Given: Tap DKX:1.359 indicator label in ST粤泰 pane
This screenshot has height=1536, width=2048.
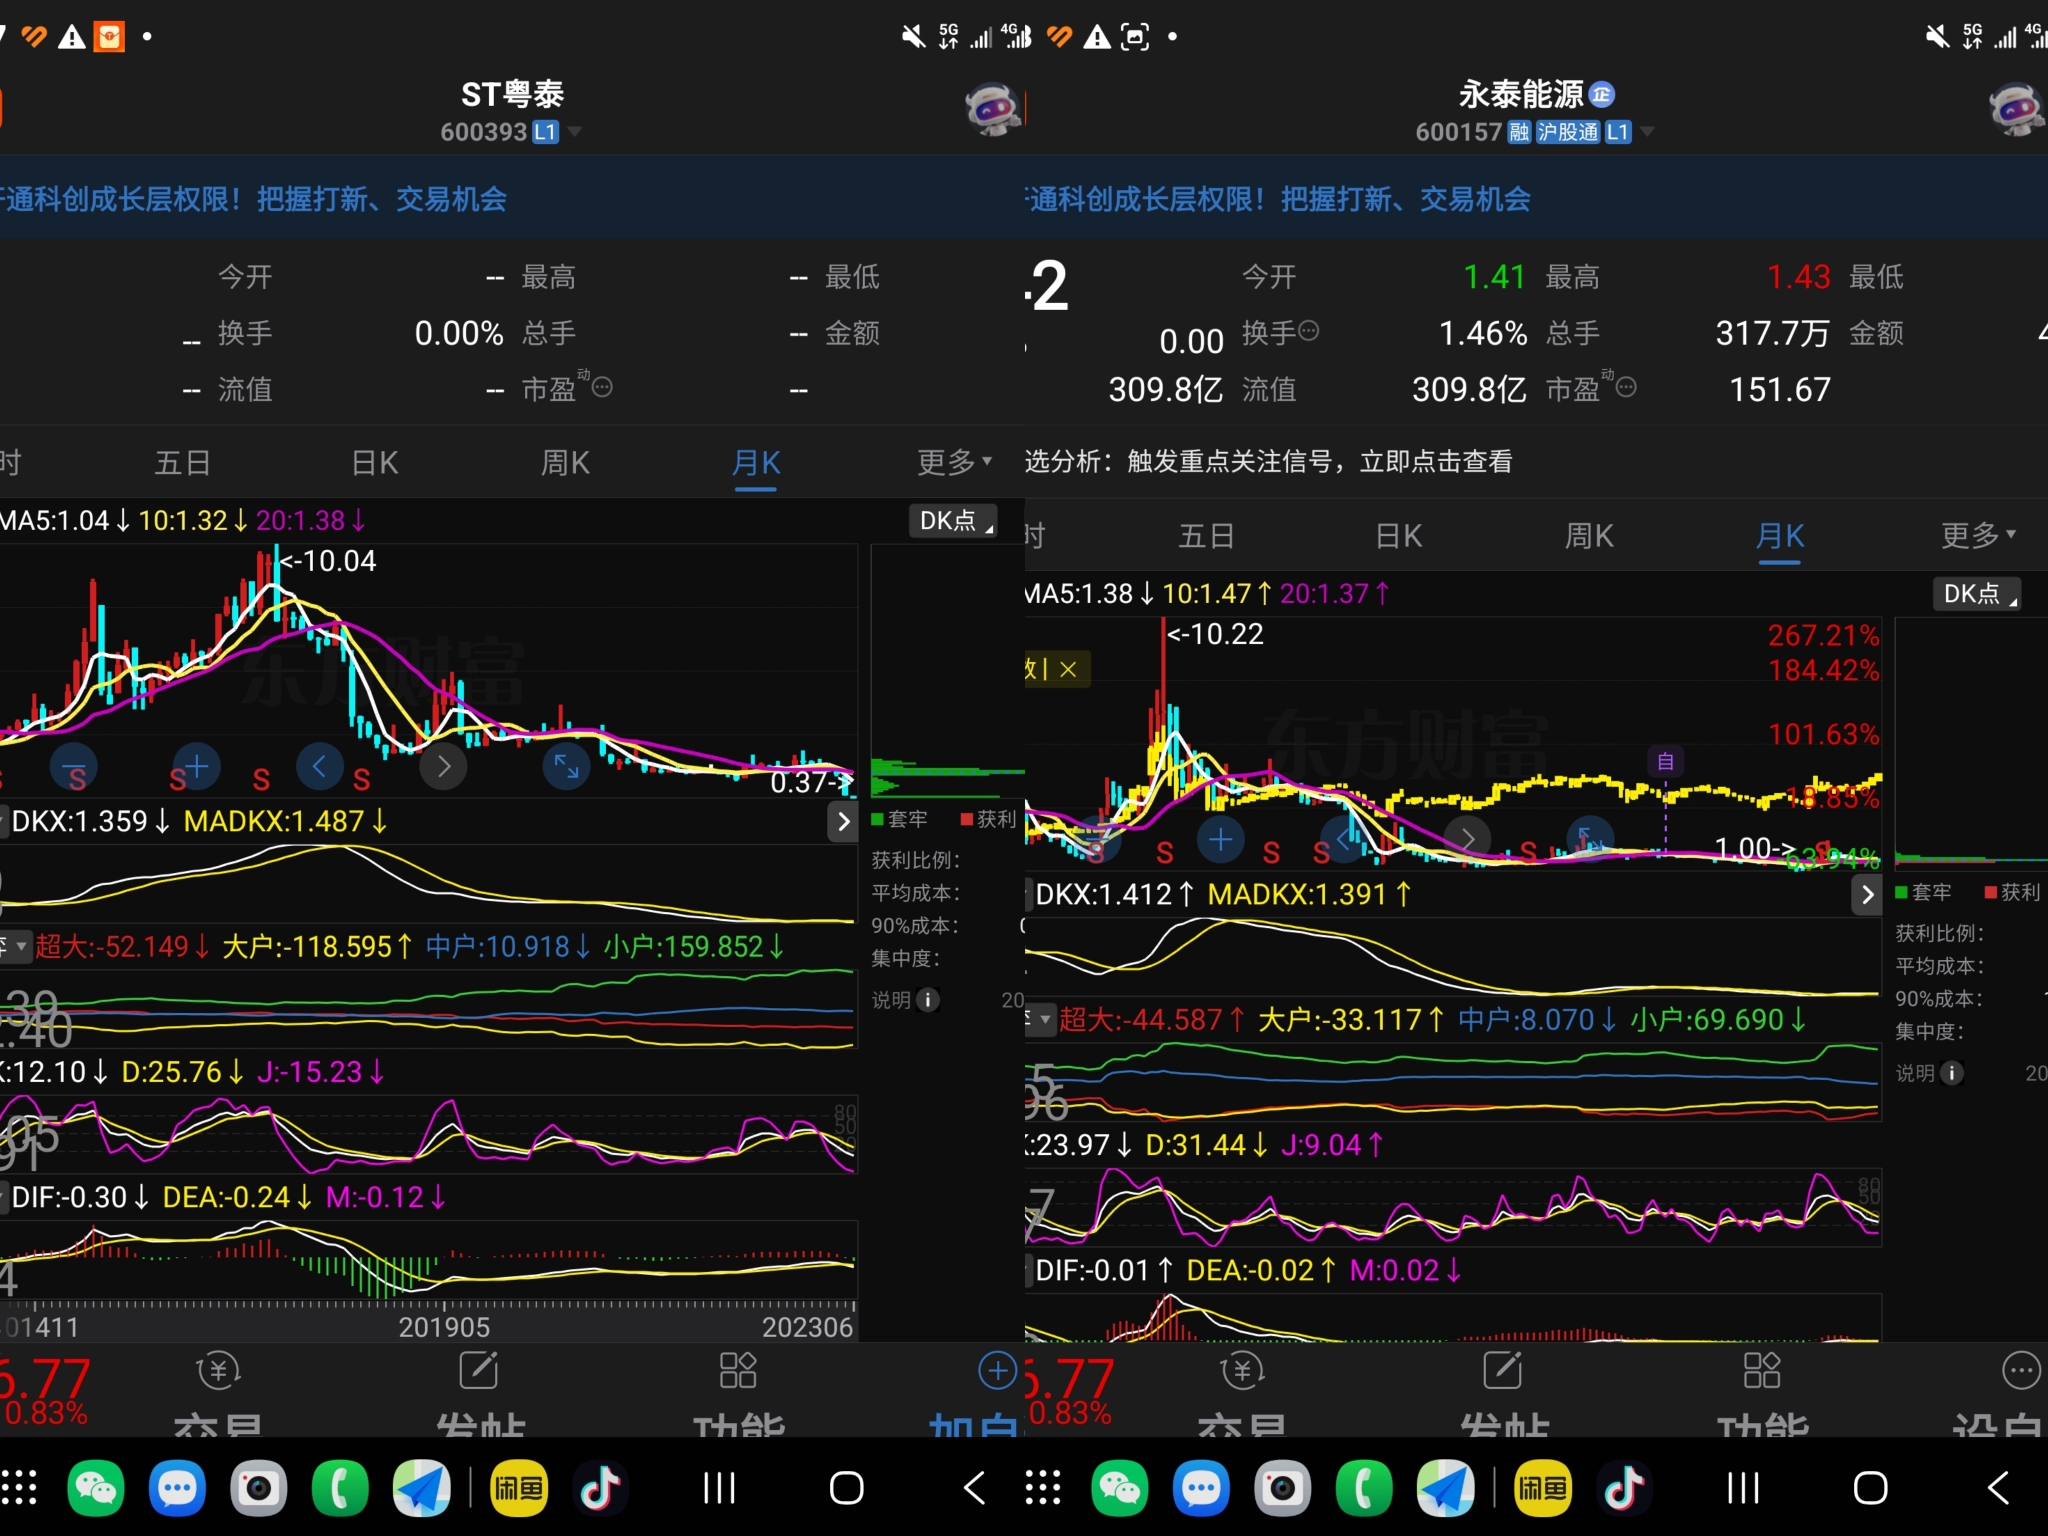Looking at the screenshot, I should click(90, 822).
